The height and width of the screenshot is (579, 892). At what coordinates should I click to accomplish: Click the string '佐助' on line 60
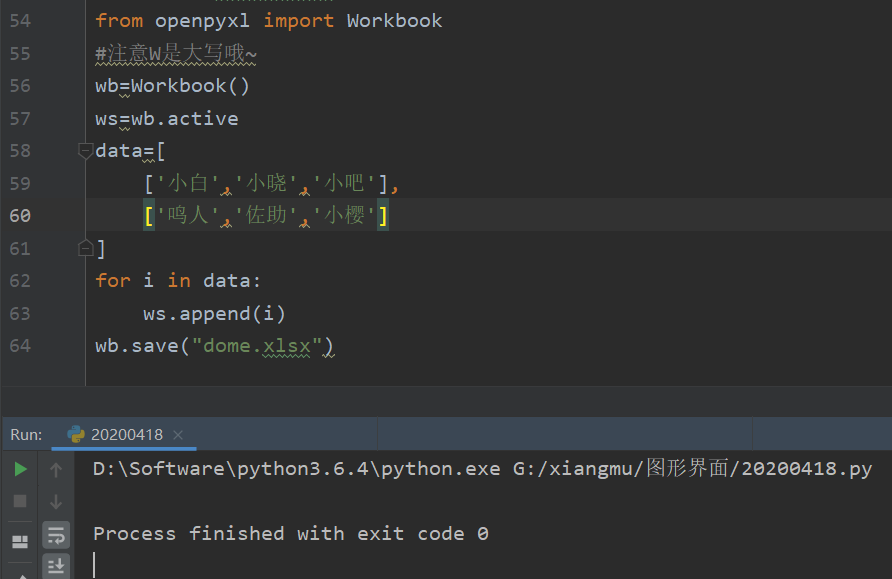coord(266,216)
